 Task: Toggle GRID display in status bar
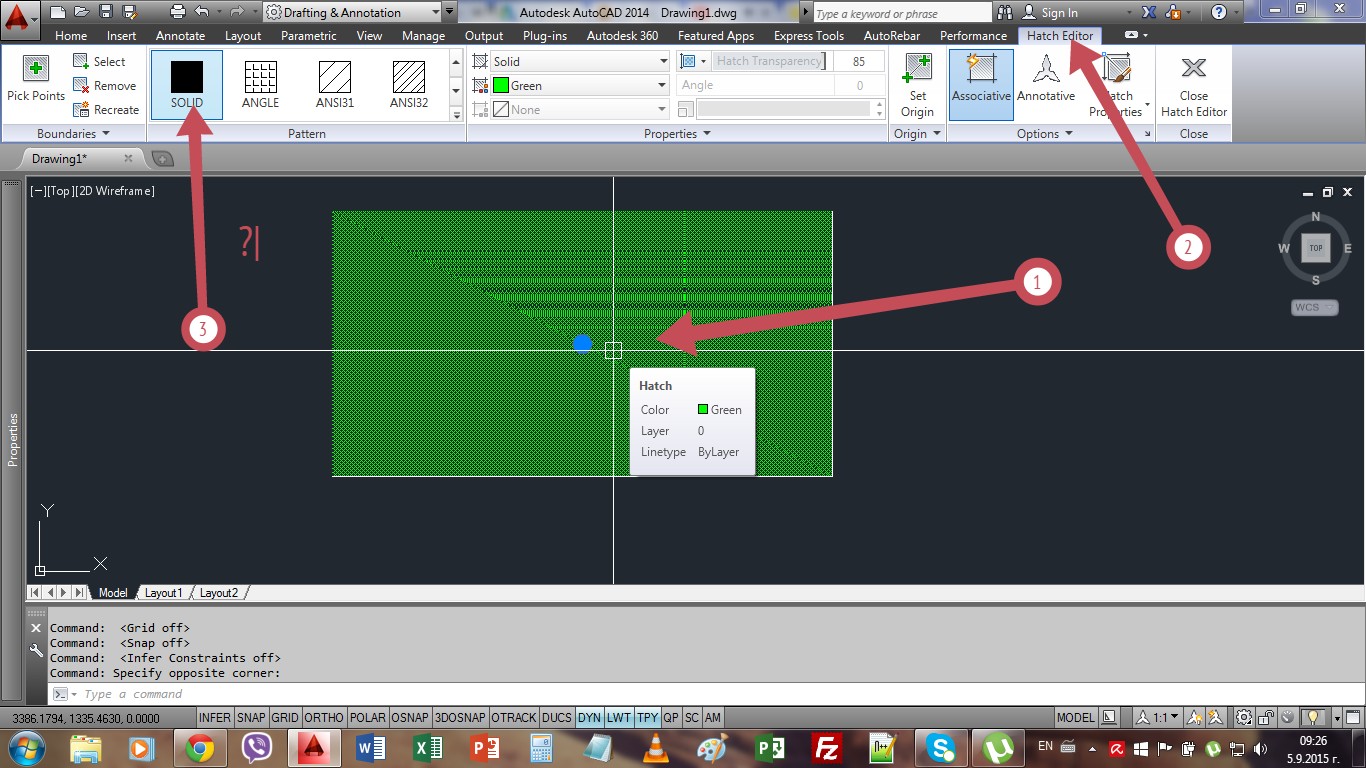[284, 717]
